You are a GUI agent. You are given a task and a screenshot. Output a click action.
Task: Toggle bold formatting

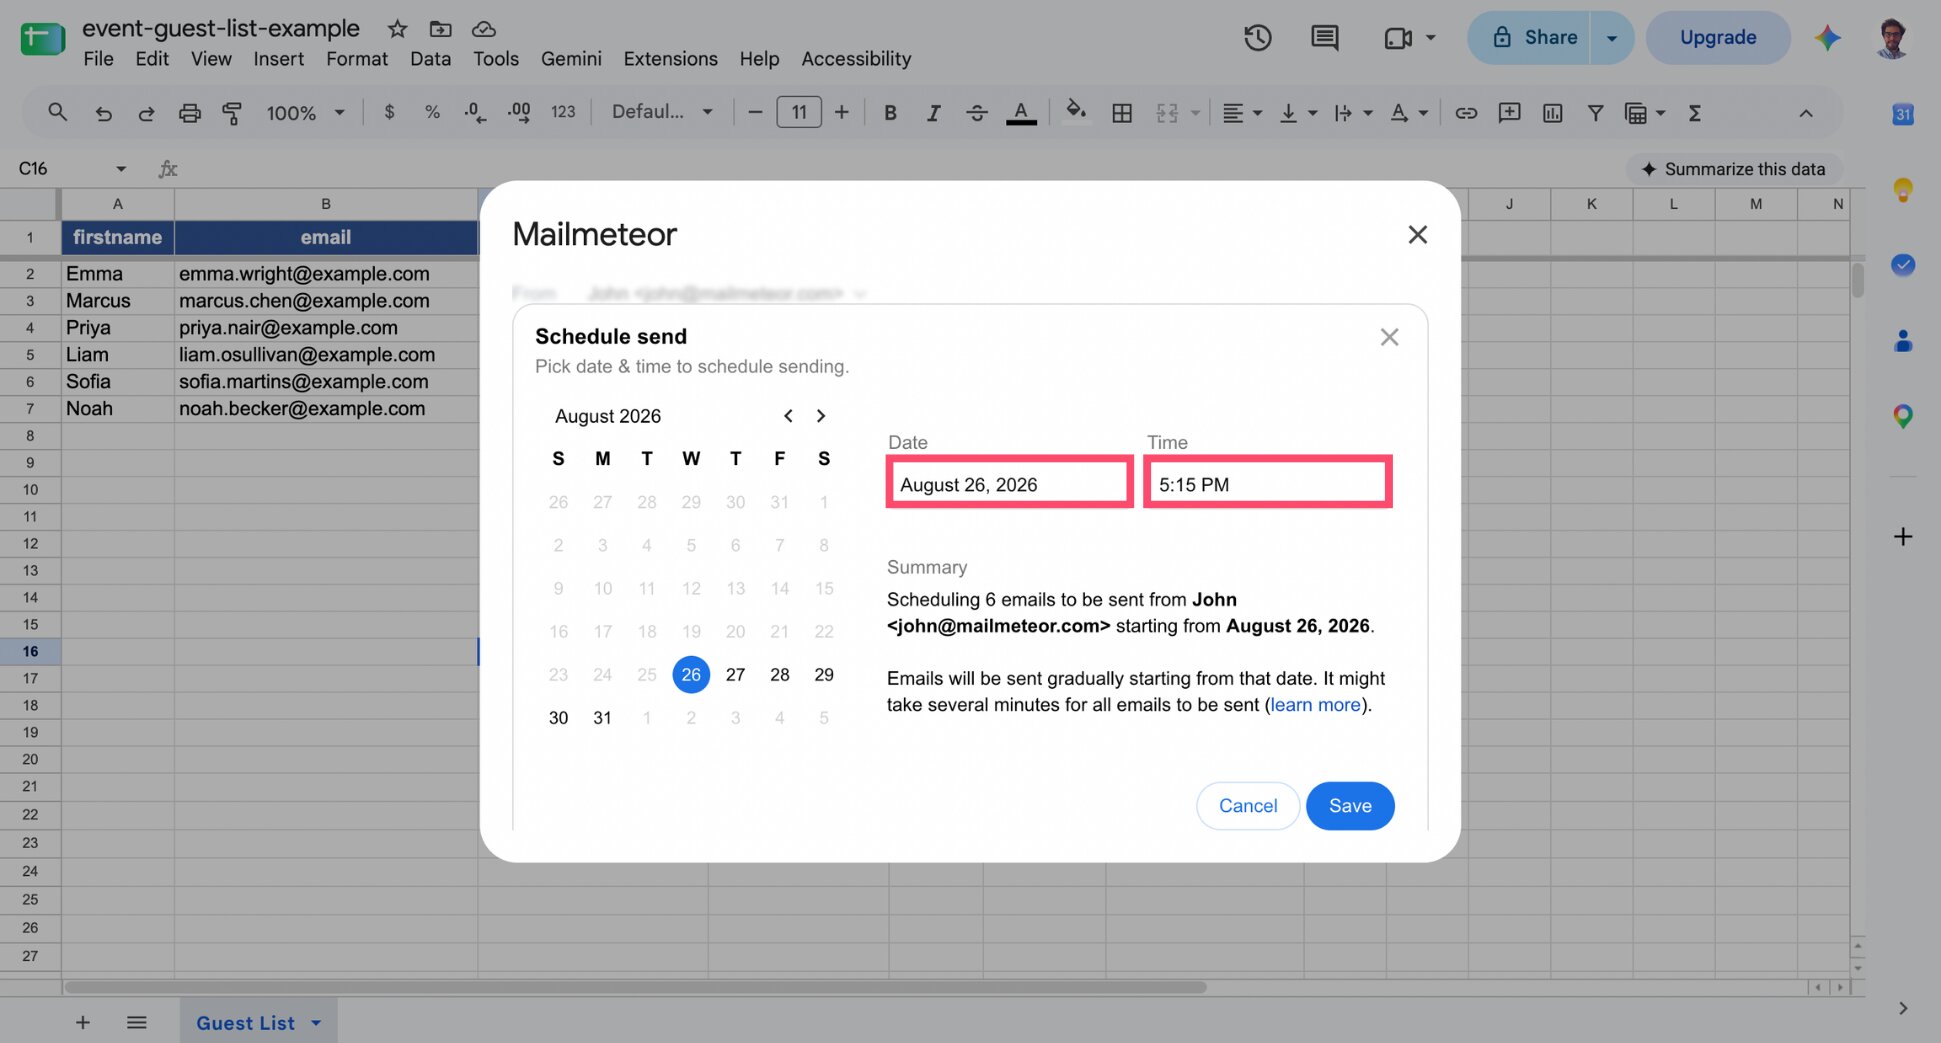(890, 113)
